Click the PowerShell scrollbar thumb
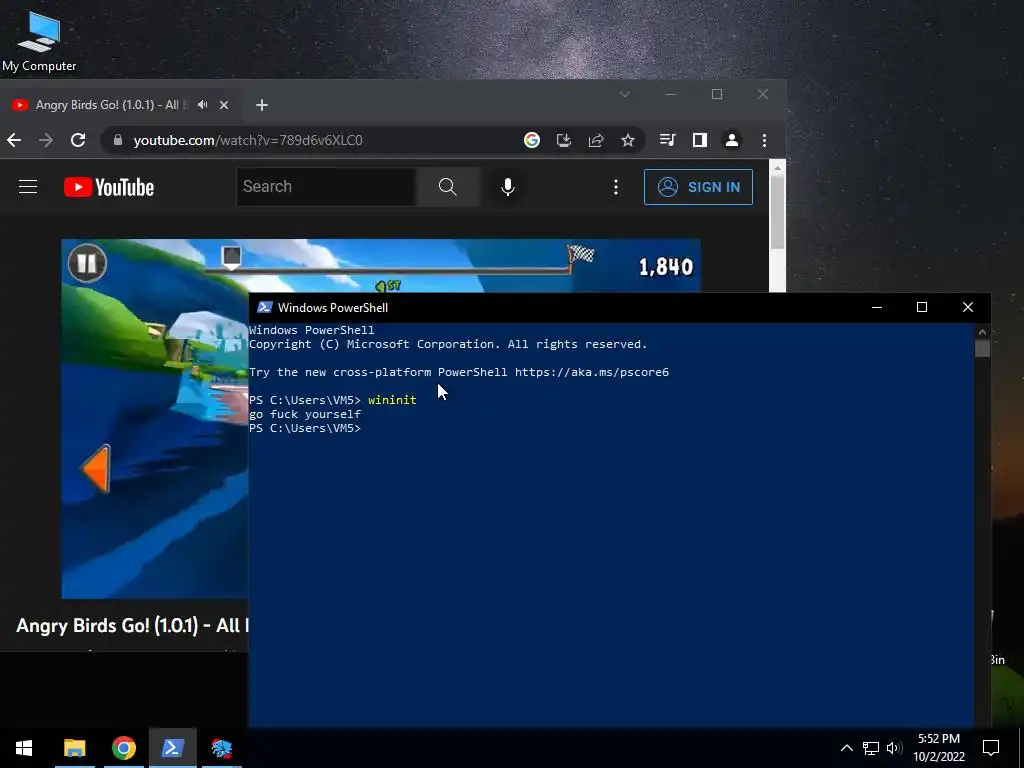1024x768 pixels. 982,348
